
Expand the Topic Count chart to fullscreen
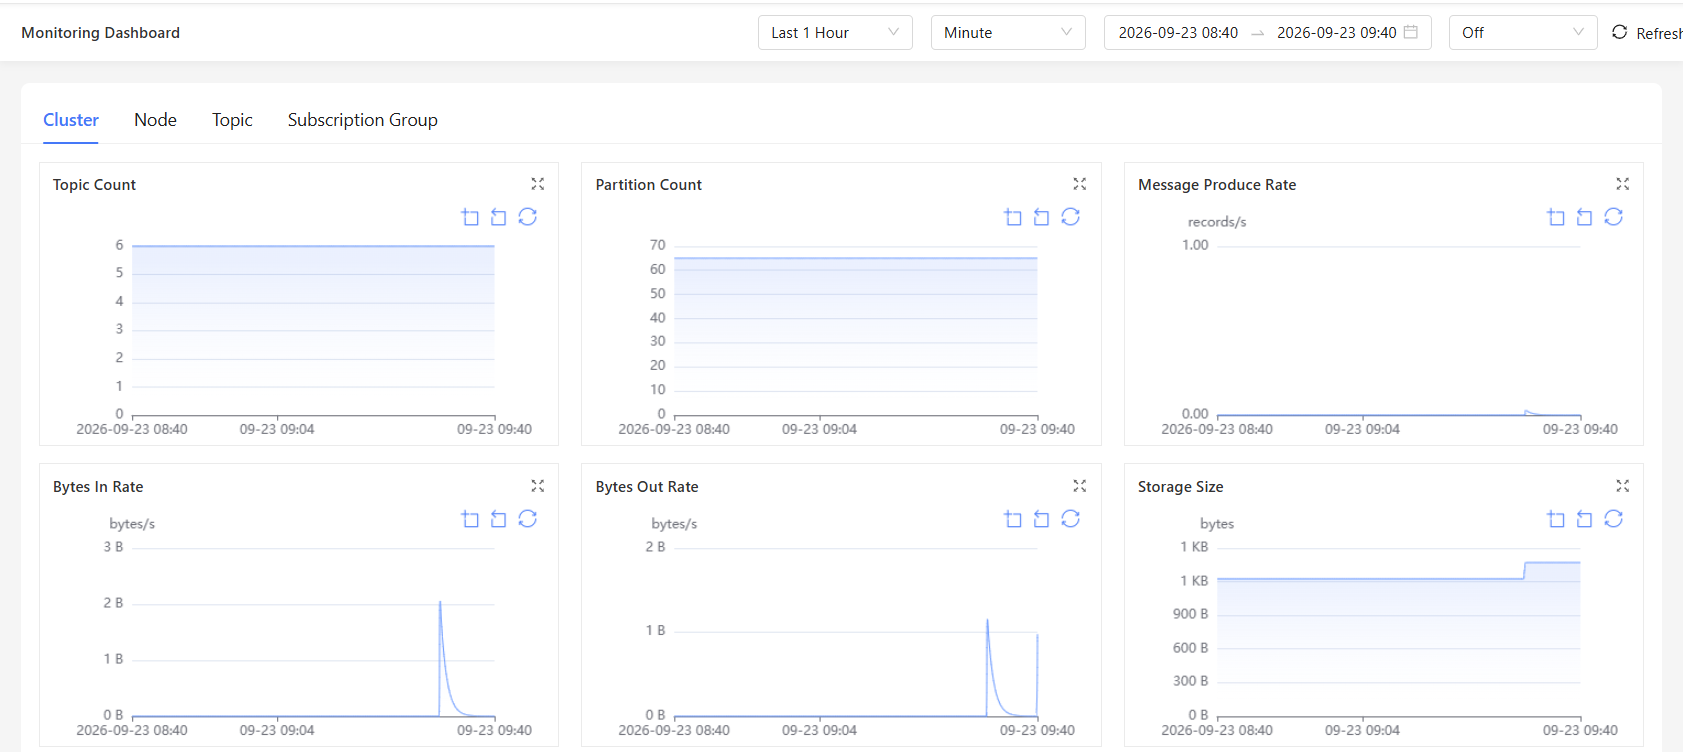pyautogui.click(x=538, y=184)
